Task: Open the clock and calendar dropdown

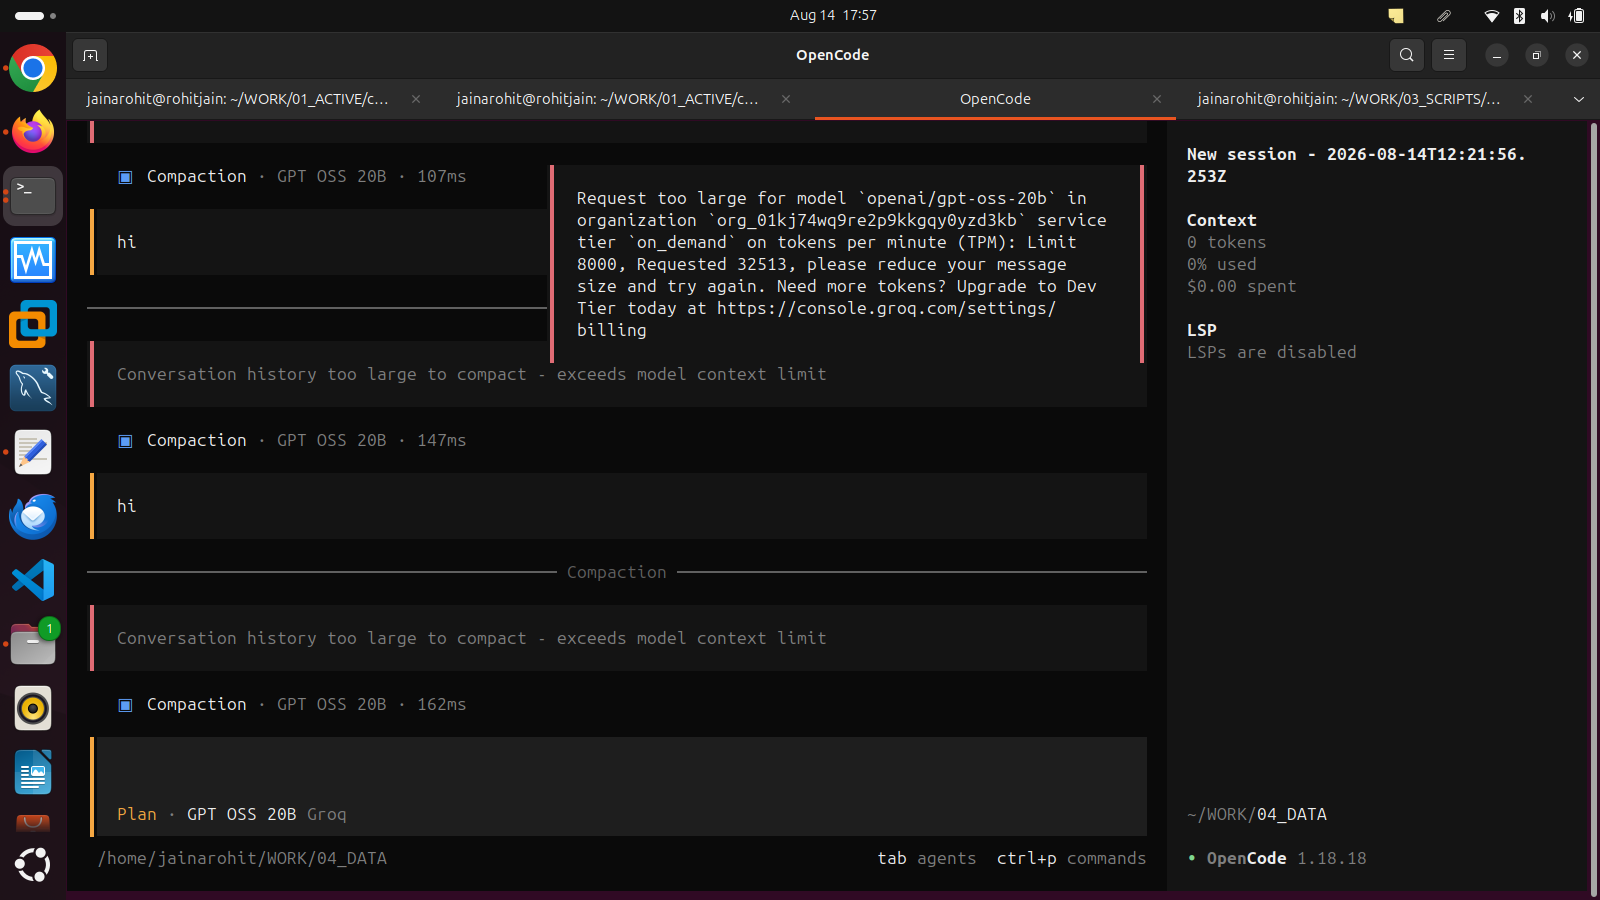Action: pos(833,15)
